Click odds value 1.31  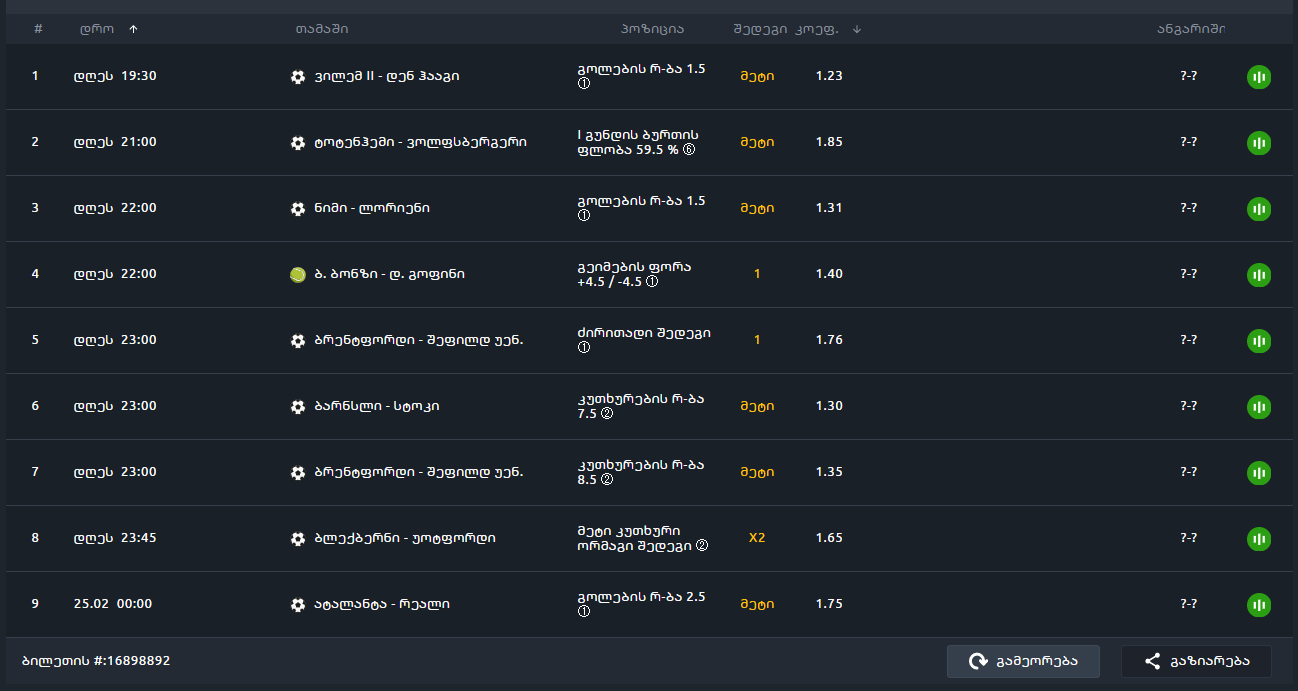tap(829, 208)
